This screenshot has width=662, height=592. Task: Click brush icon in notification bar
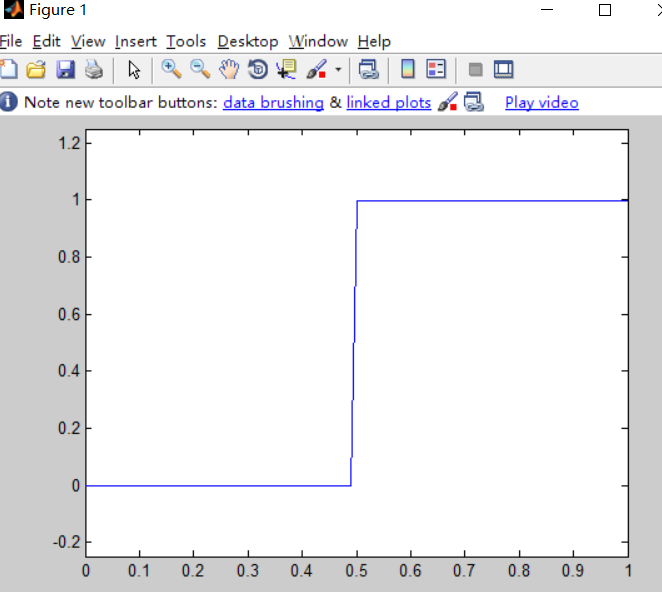point(448,102)
